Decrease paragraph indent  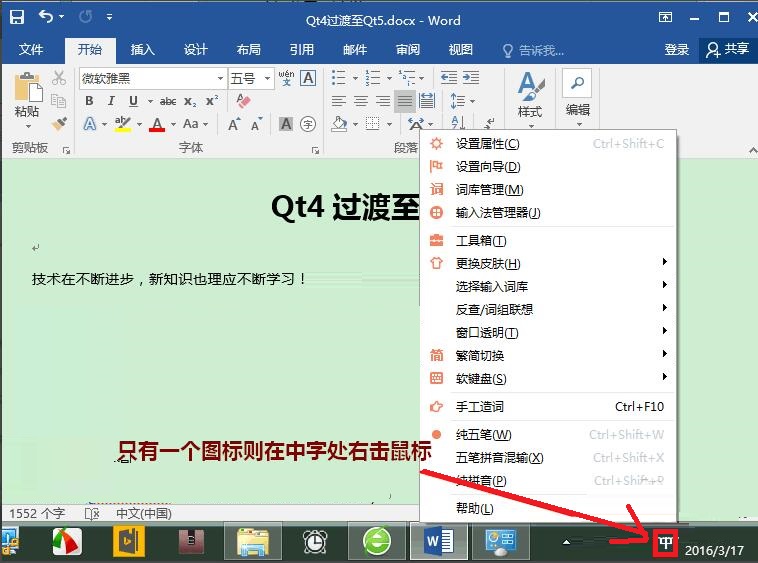tap(449, 77)
